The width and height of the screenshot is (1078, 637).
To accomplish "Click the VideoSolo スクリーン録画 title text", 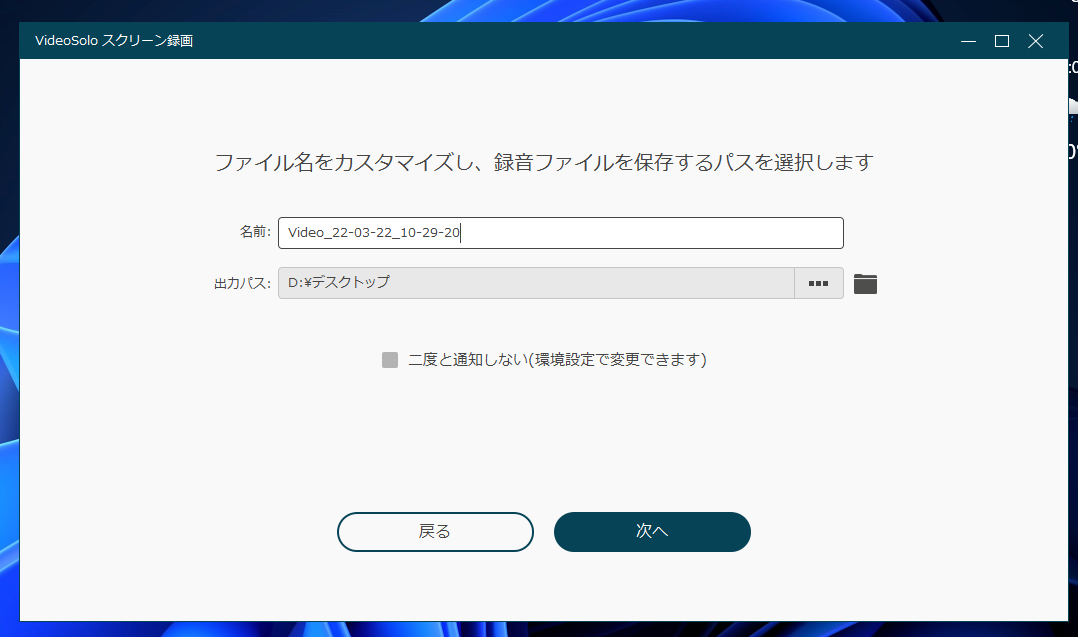I will pos(114,41).
